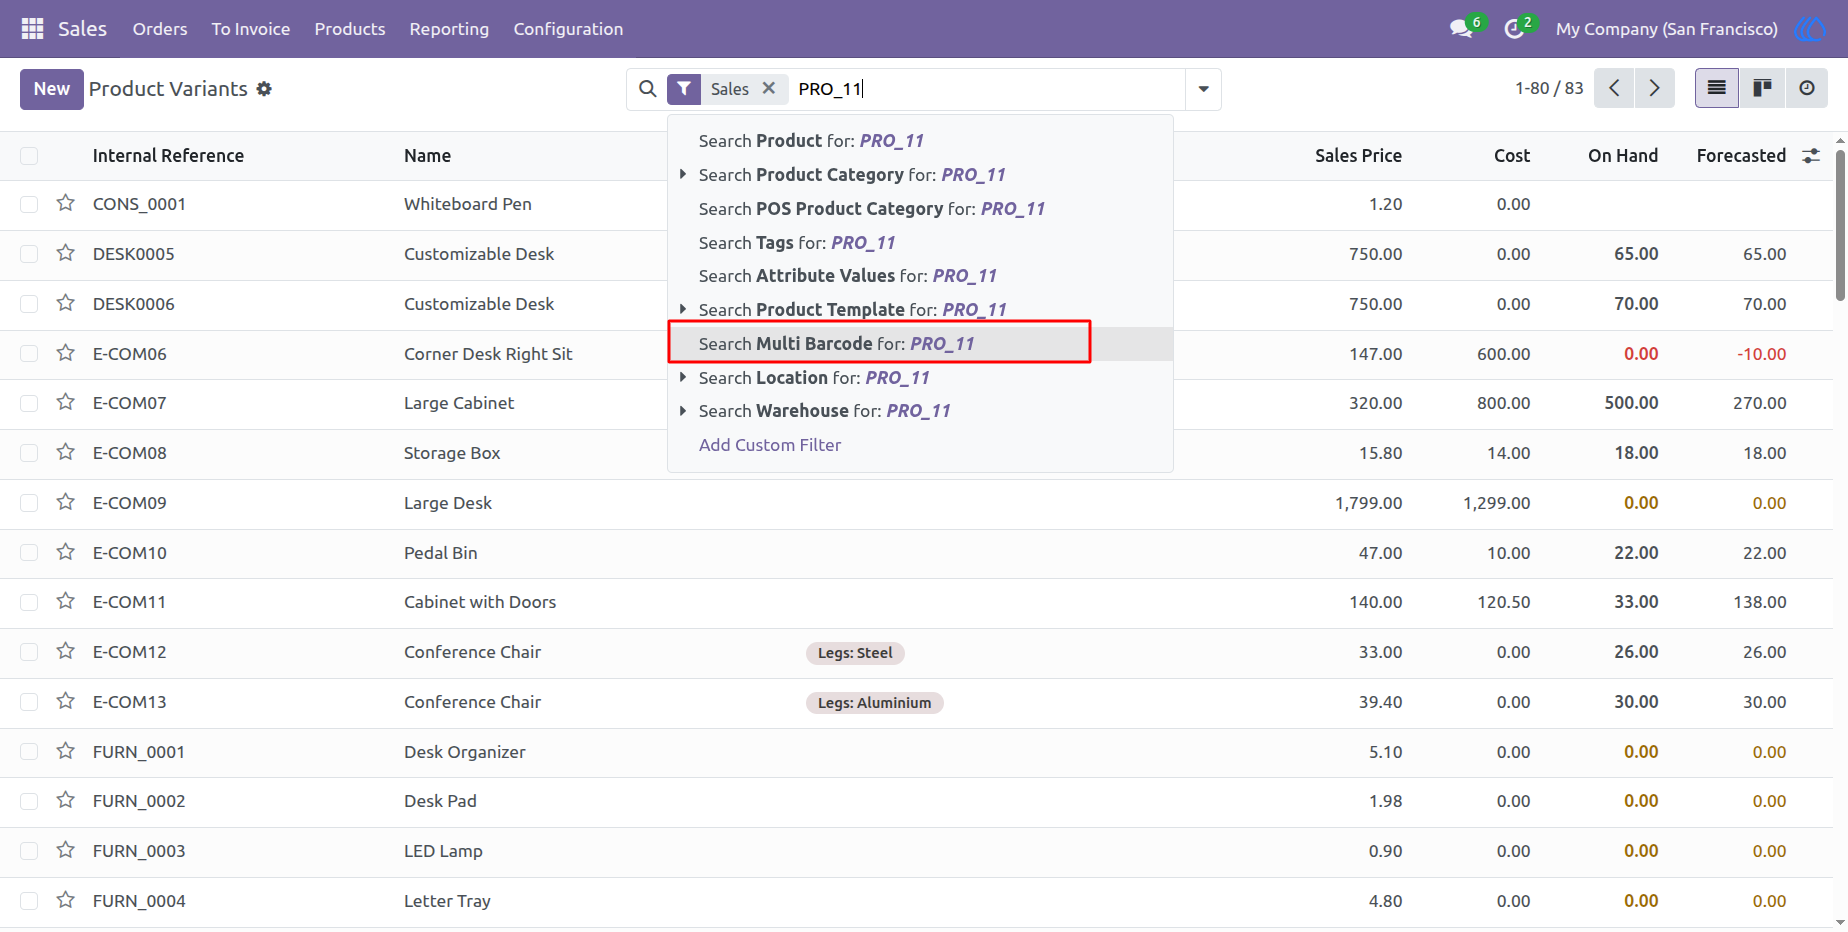This screenshot has height=932, width=1848.
Task: Choose Search Product for PRO_11
Action: pyautogui.click(x=920, y=141)
